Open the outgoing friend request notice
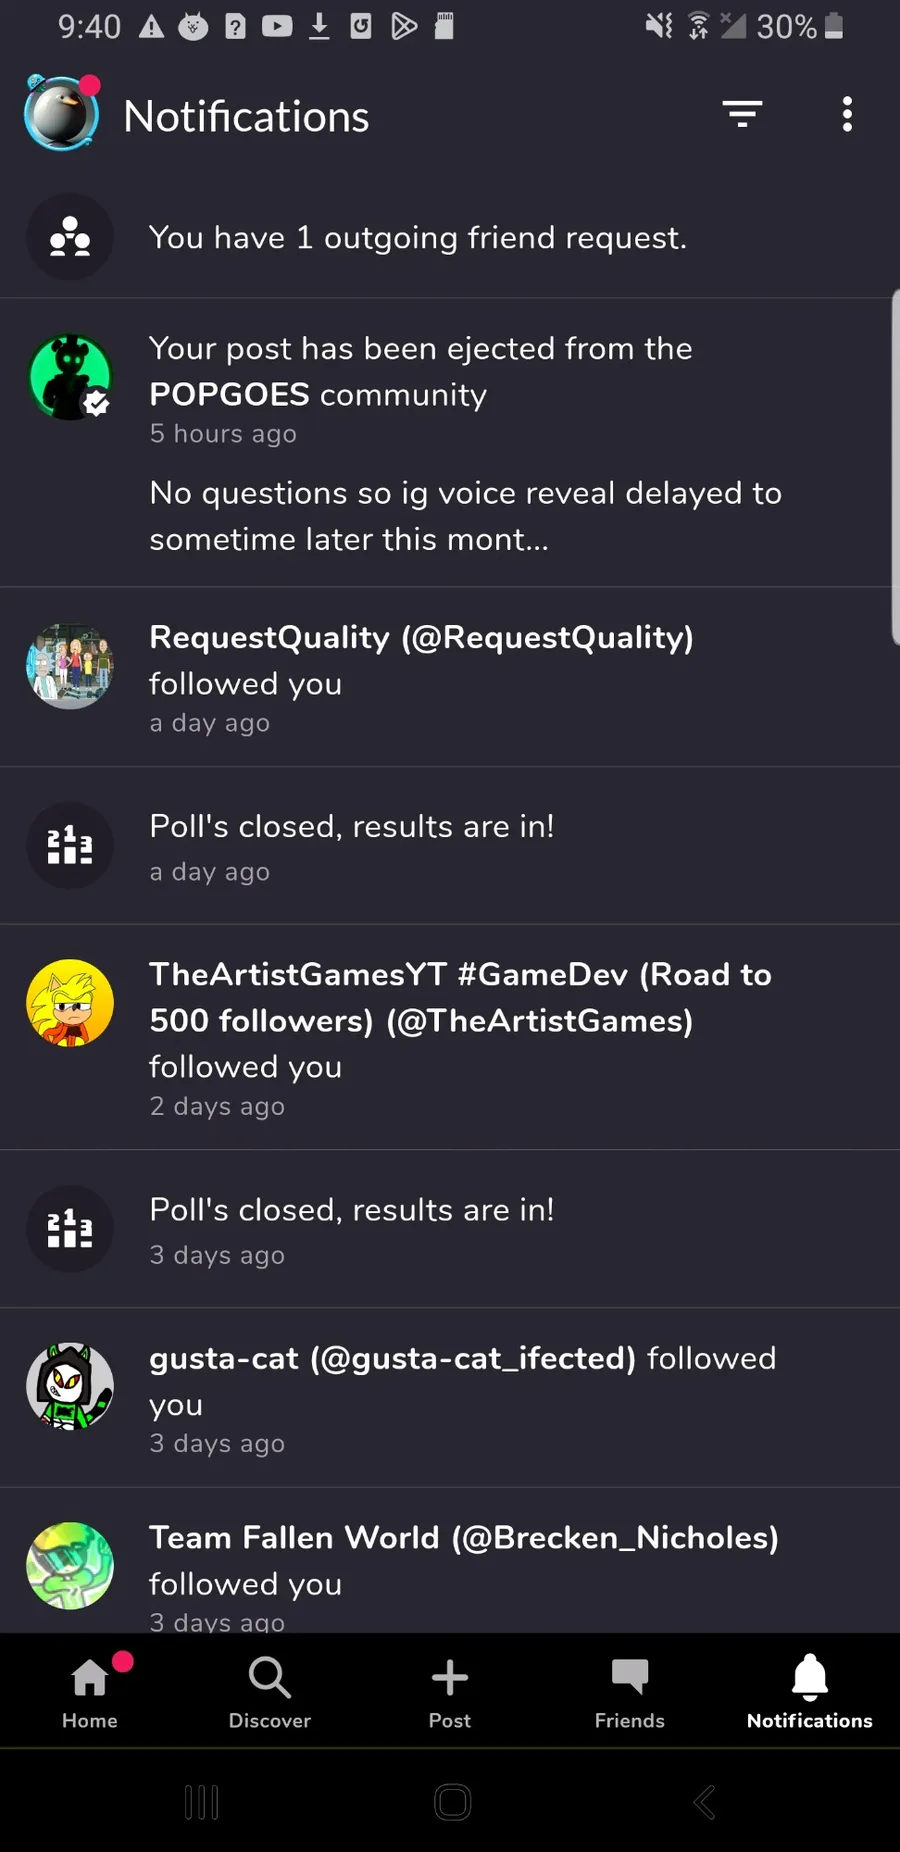 click(x=418, y=238)
